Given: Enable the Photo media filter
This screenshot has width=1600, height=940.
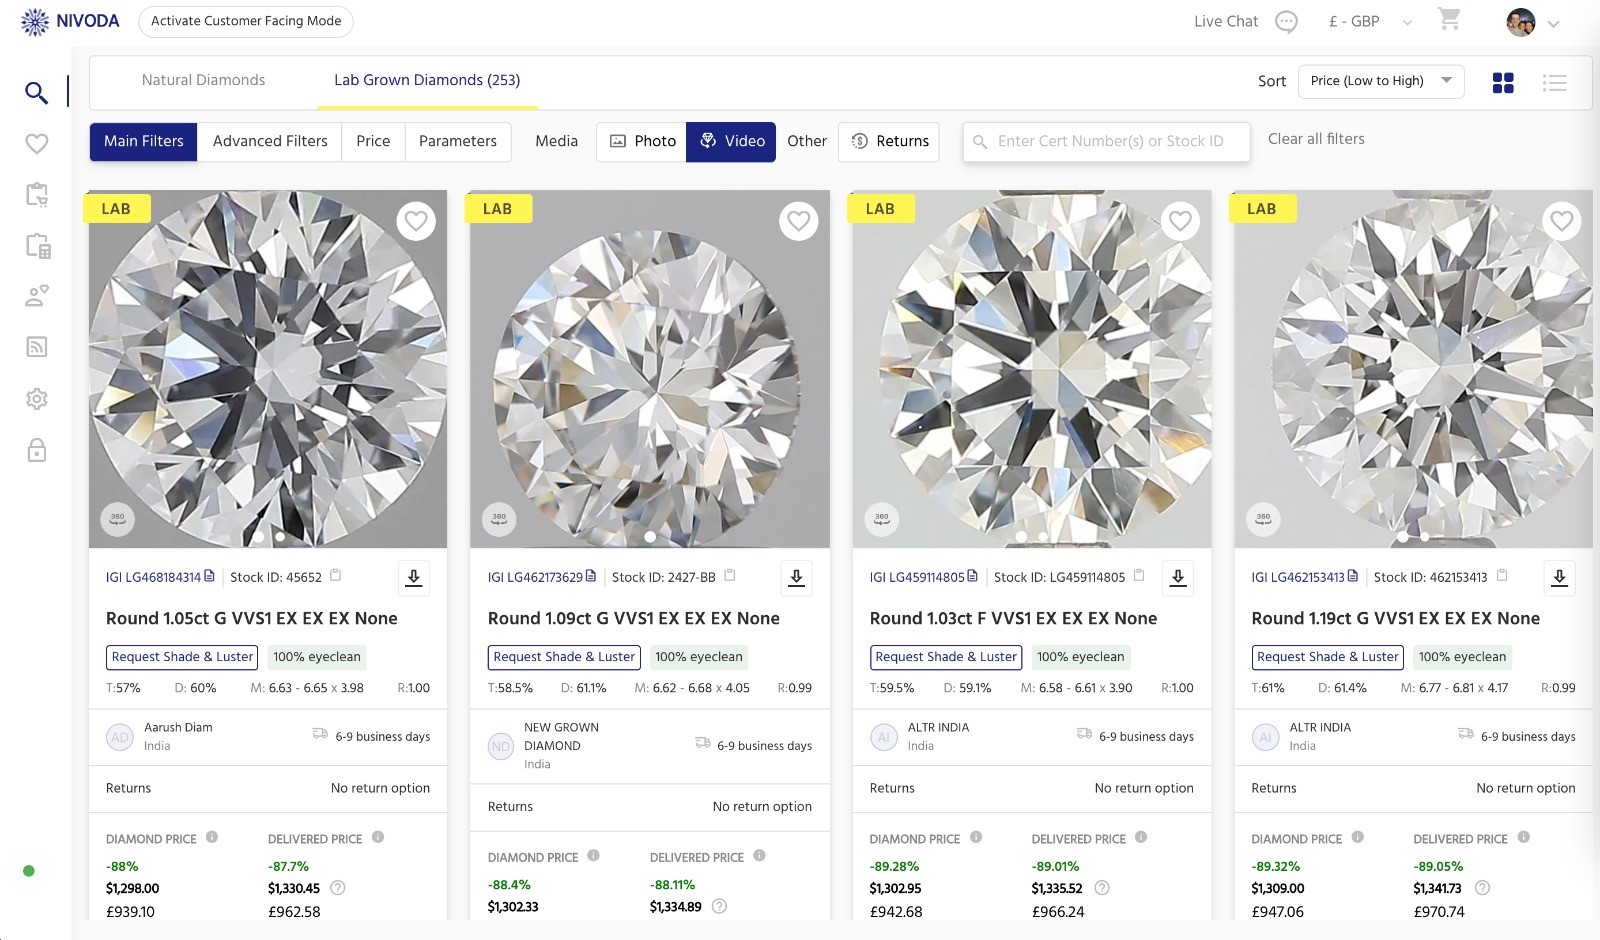Looking at the screenshot, I should (640, 141).
